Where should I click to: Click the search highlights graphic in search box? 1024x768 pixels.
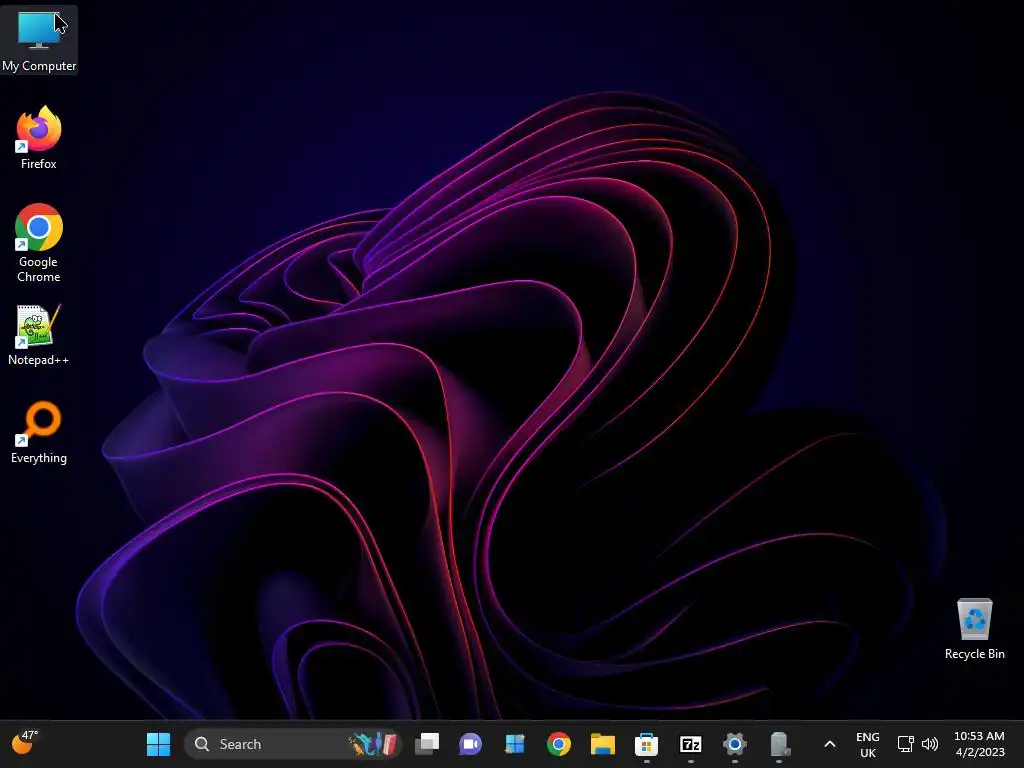(374, 744)
